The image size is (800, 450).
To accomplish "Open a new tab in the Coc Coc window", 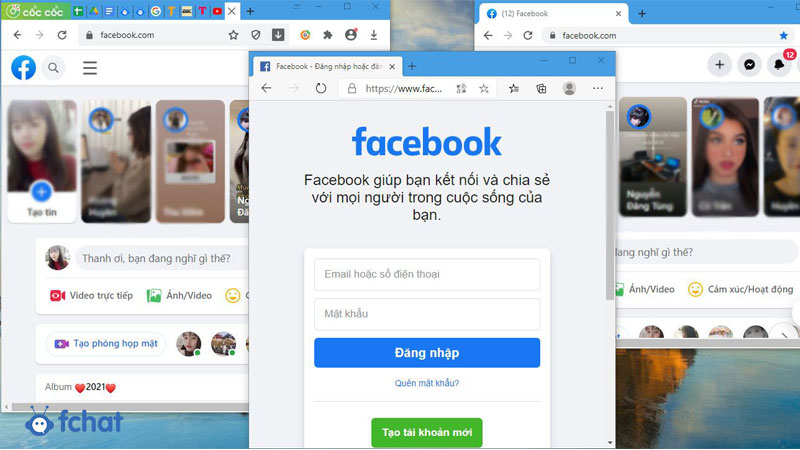I will [250, 11].
